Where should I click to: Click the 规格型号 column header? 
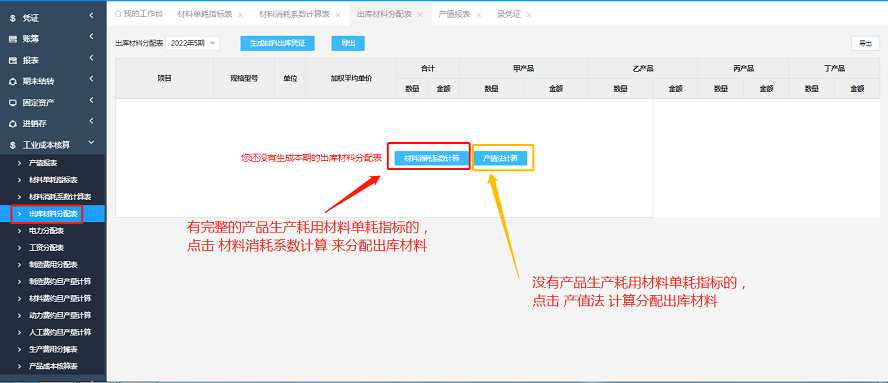[x=244, y=78]
